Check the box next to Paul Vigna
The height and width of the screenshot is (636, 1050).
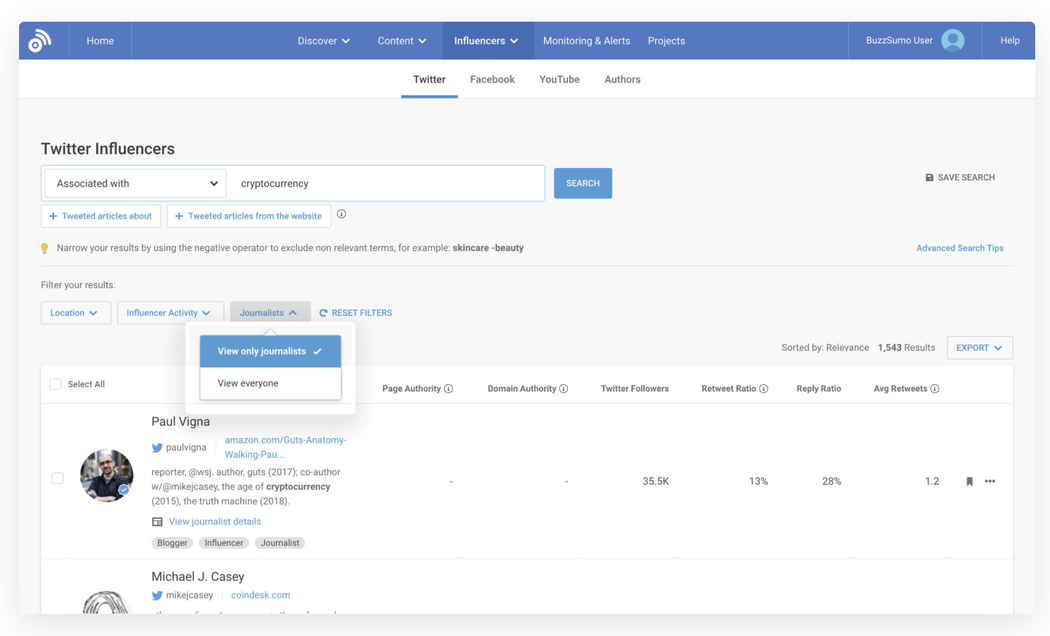pyautogui.click(x=57, y=478)
